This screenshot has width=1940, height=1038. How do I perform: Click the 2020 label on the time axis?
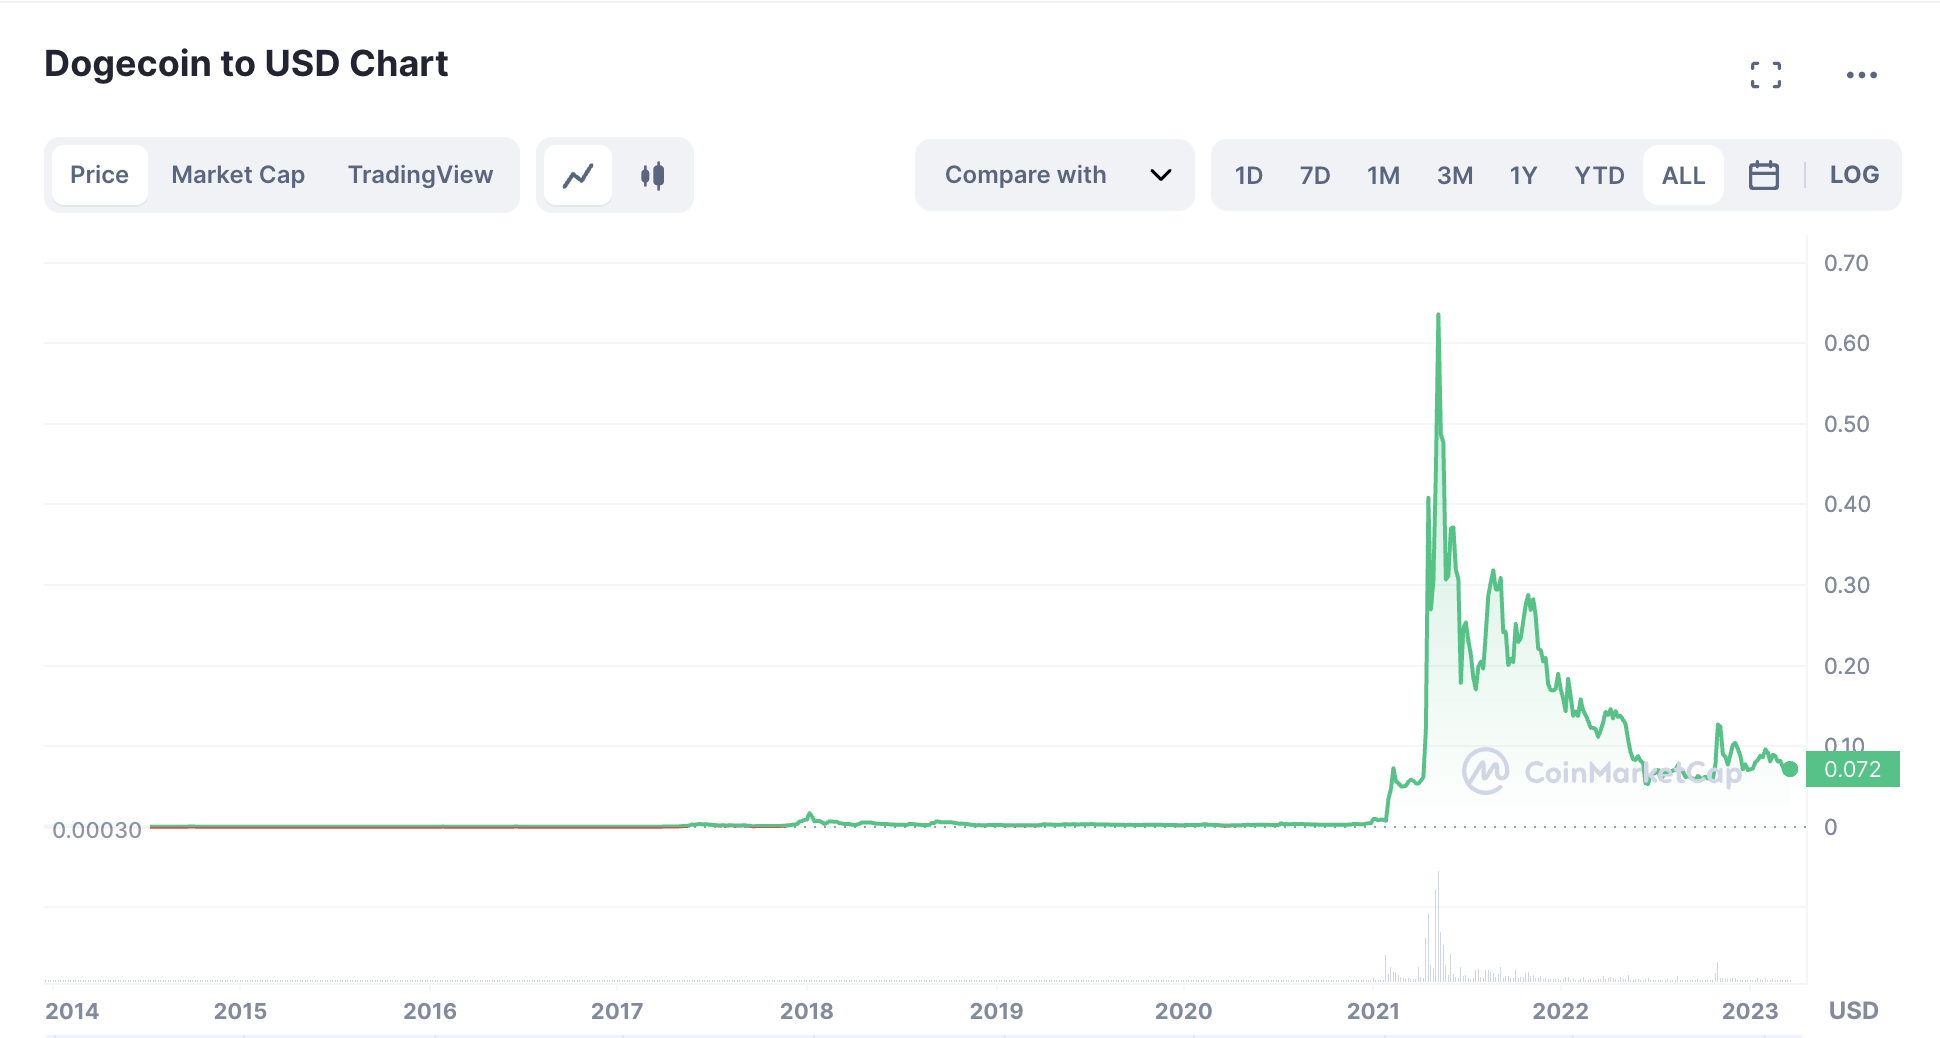1184,1011
